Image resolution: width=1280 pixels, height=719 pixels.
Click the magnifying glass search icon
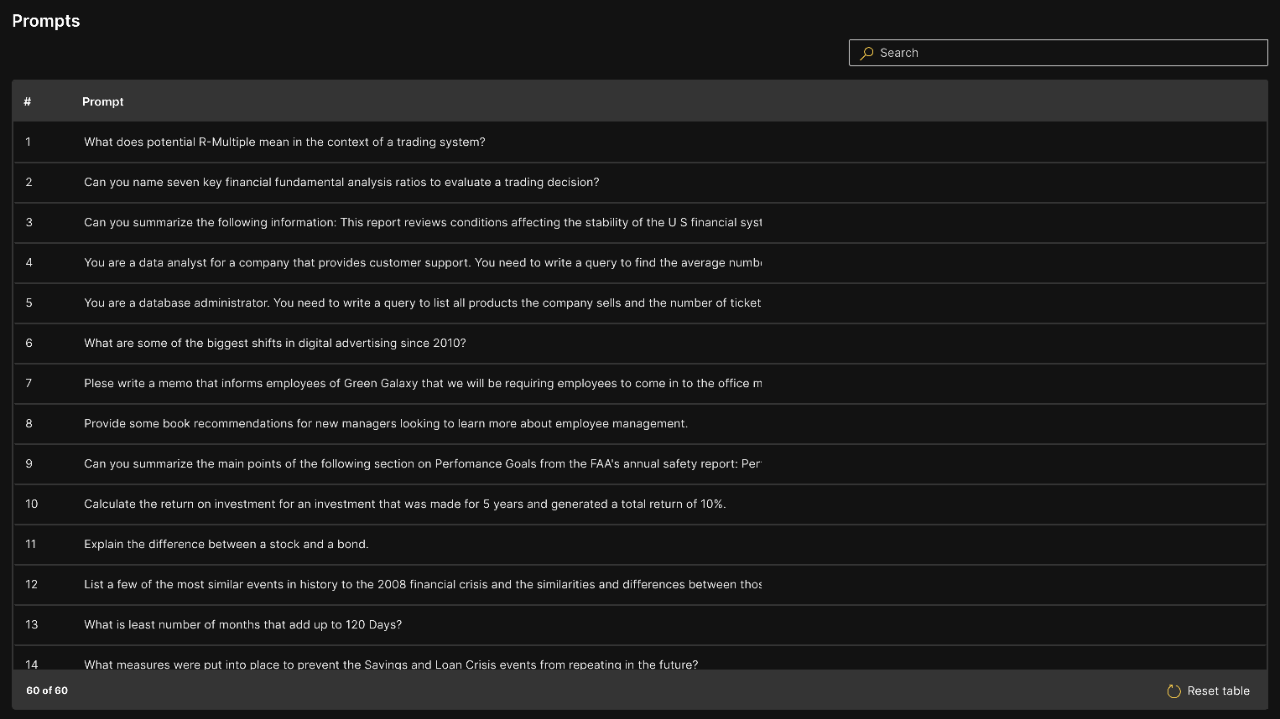tap(867, 53)
